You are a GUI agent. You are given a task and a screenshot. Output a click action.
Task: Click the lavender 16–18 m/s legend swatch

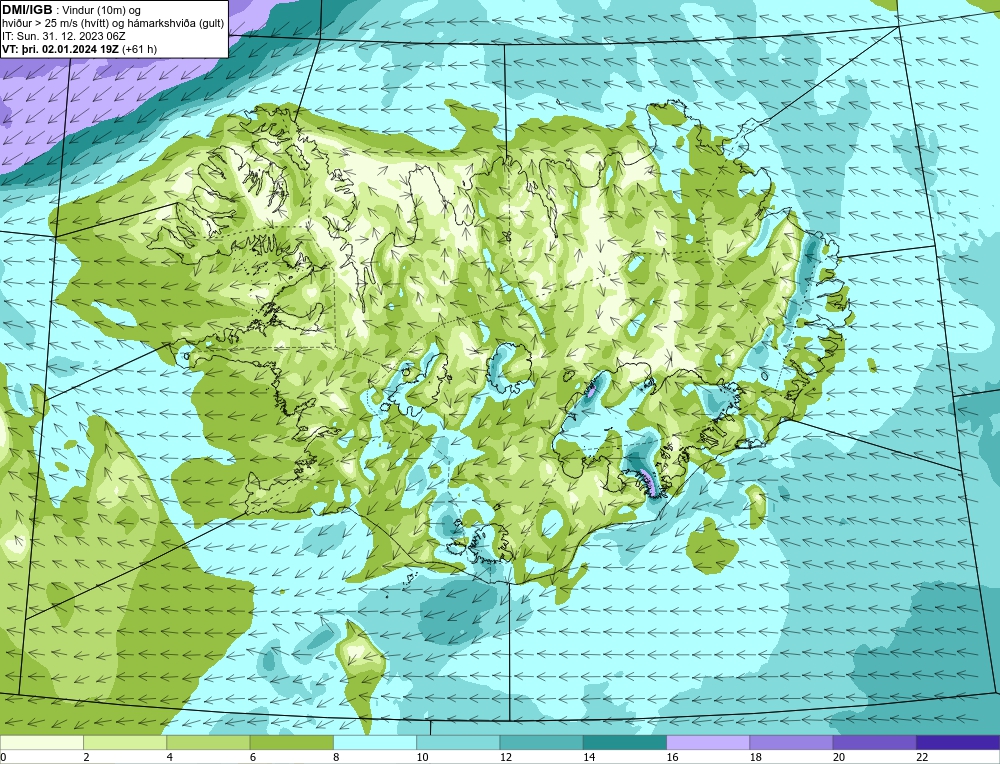(x=708, y=742)
